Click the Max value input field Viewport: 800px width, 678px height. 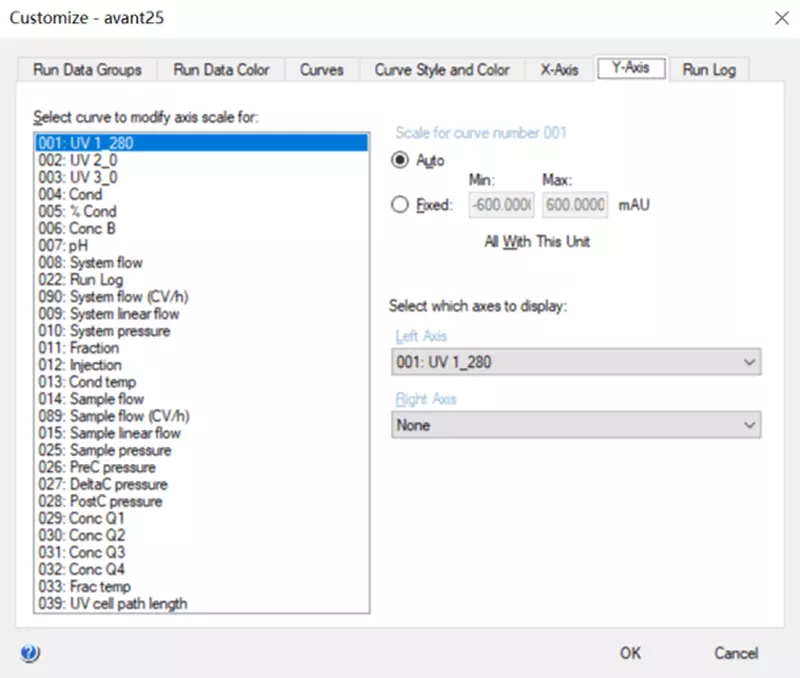574,205
